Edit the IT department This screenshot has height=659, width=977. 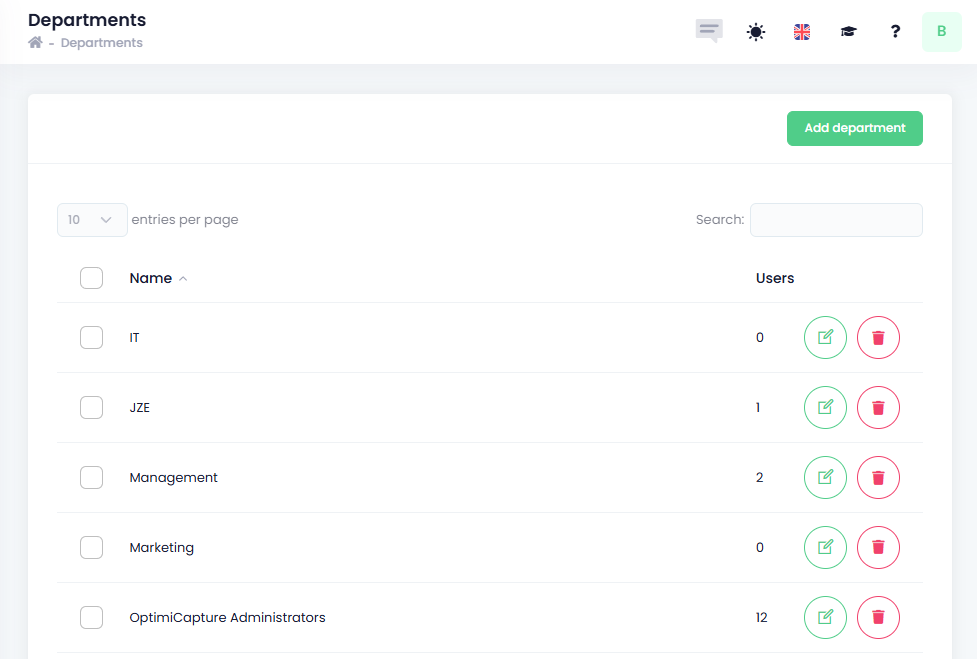(x=825, y=338)
